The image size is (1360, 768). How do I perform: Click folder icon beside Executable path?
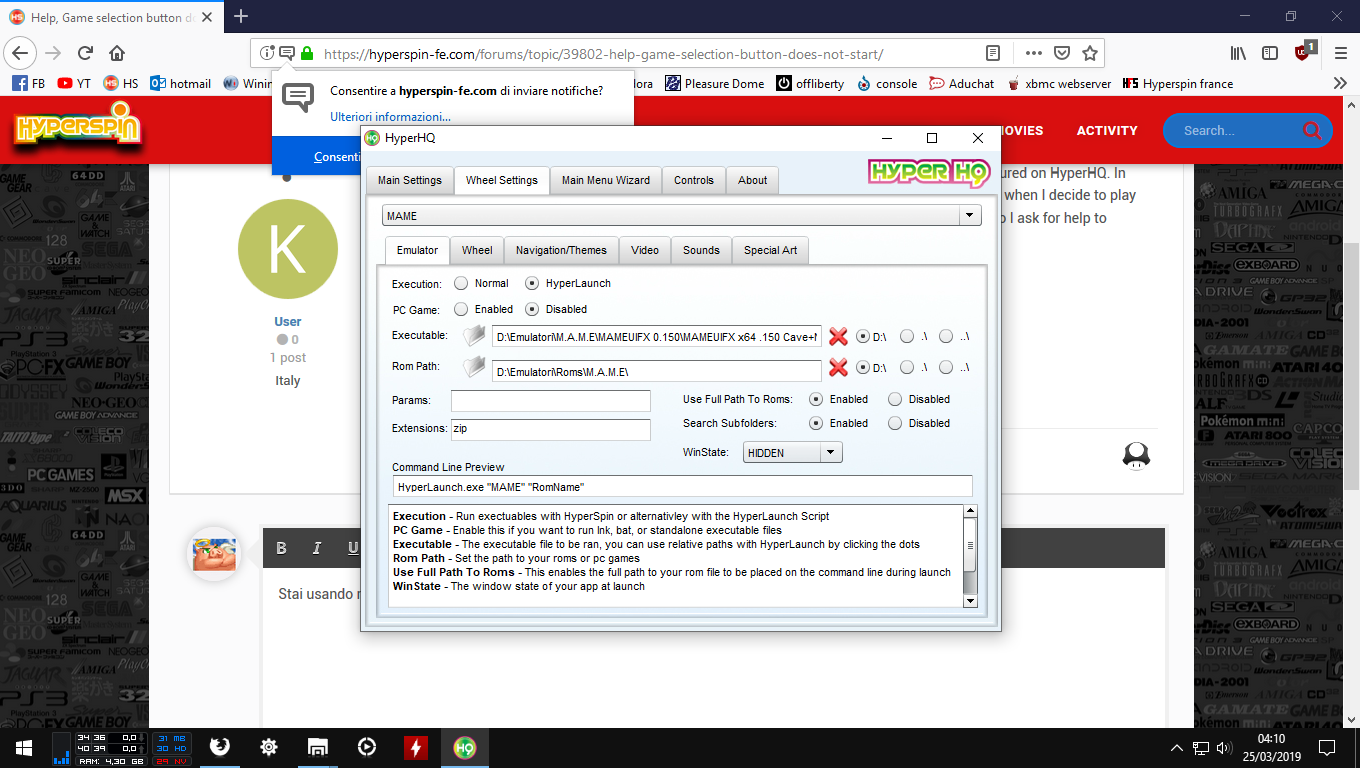pos(474,336)
